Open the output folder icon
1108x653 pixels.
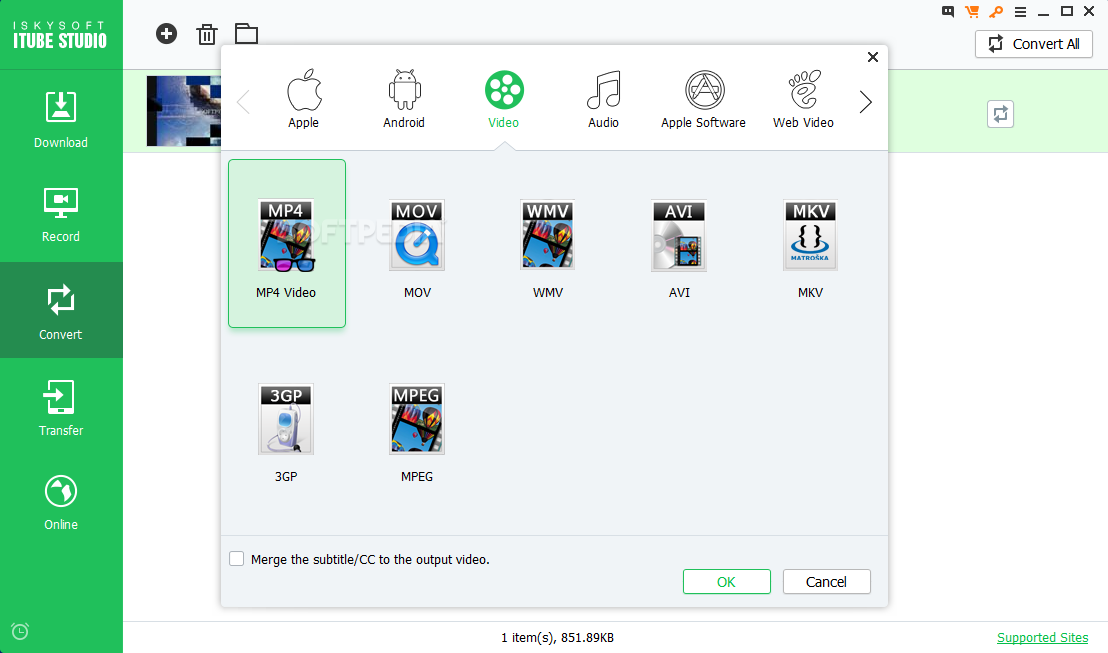coord(246,33)
